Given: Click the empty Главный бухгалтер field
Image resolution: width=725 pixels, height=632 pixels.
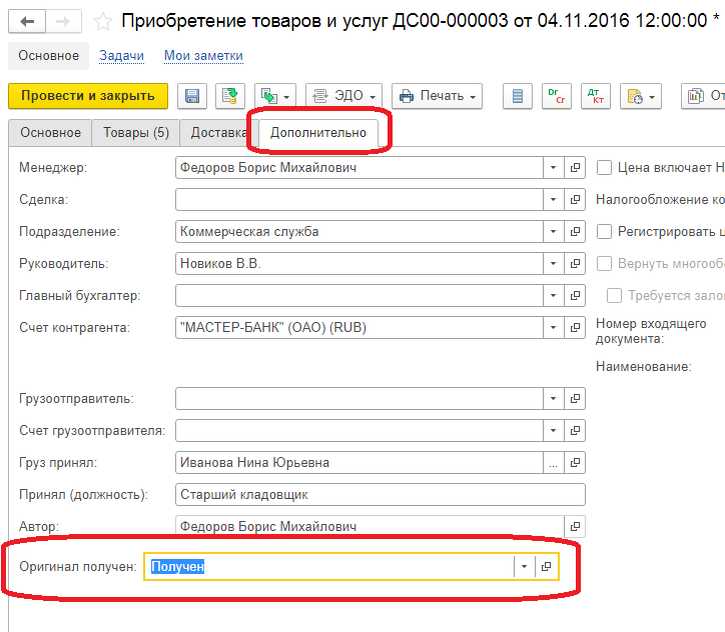Looking at the screenshot, I should click(359, 295).
